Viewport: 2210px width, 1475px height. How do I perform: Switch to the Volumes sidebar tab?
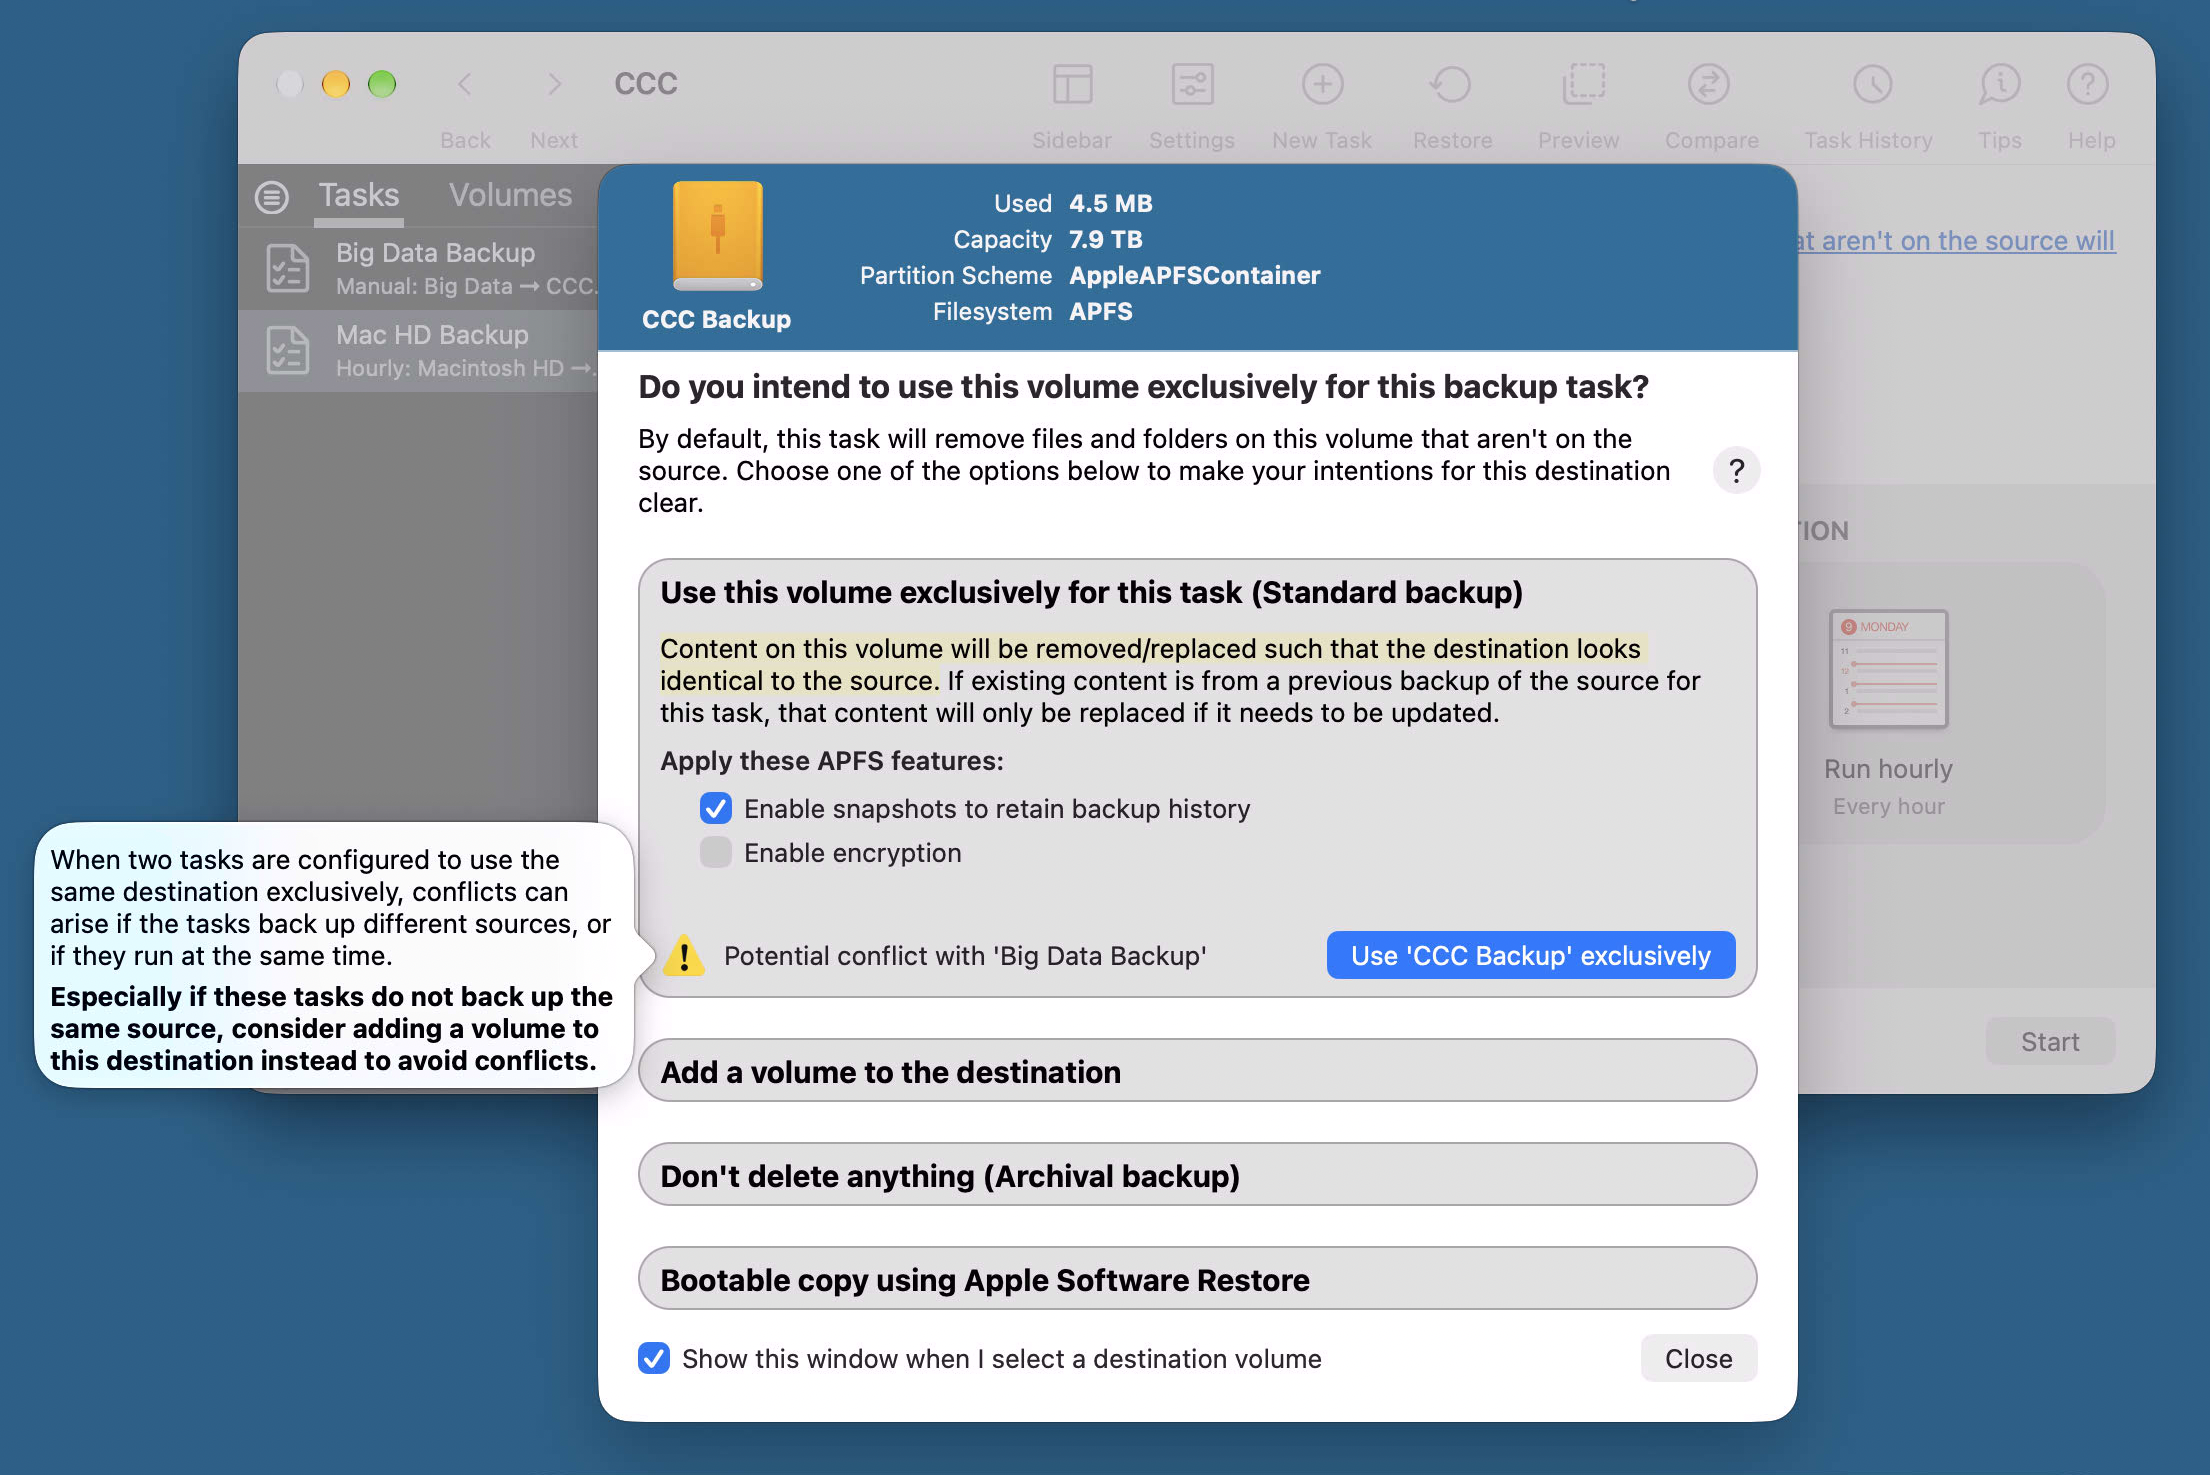[510, 195]
